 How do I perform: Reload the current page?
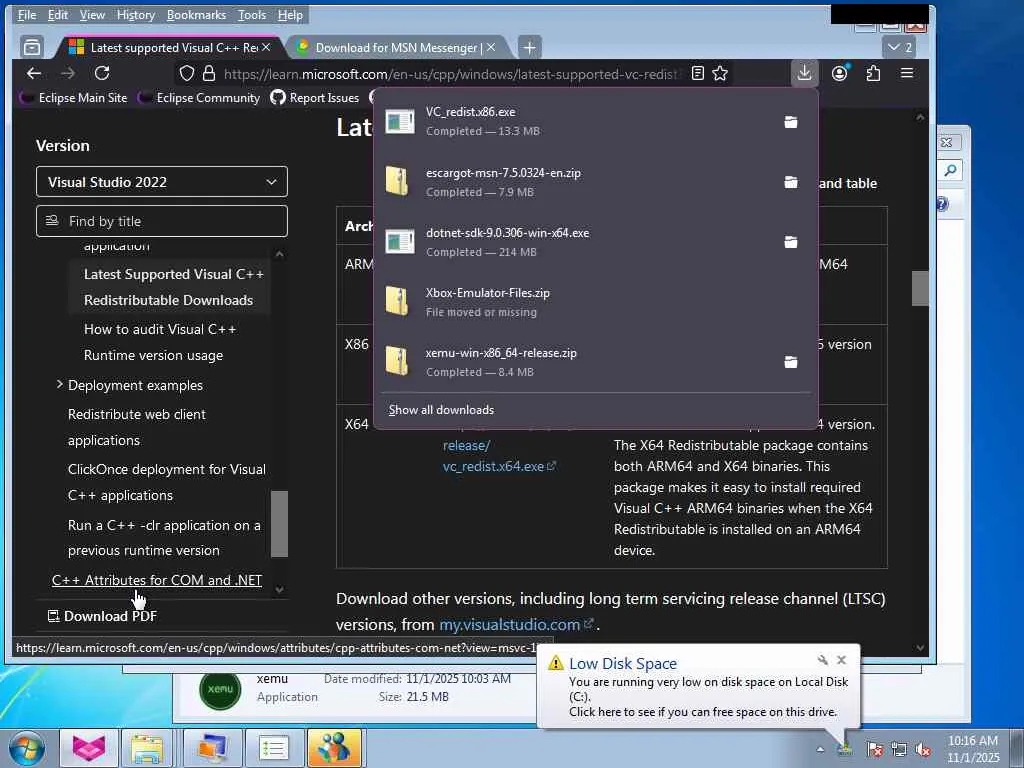click(103, 73)
